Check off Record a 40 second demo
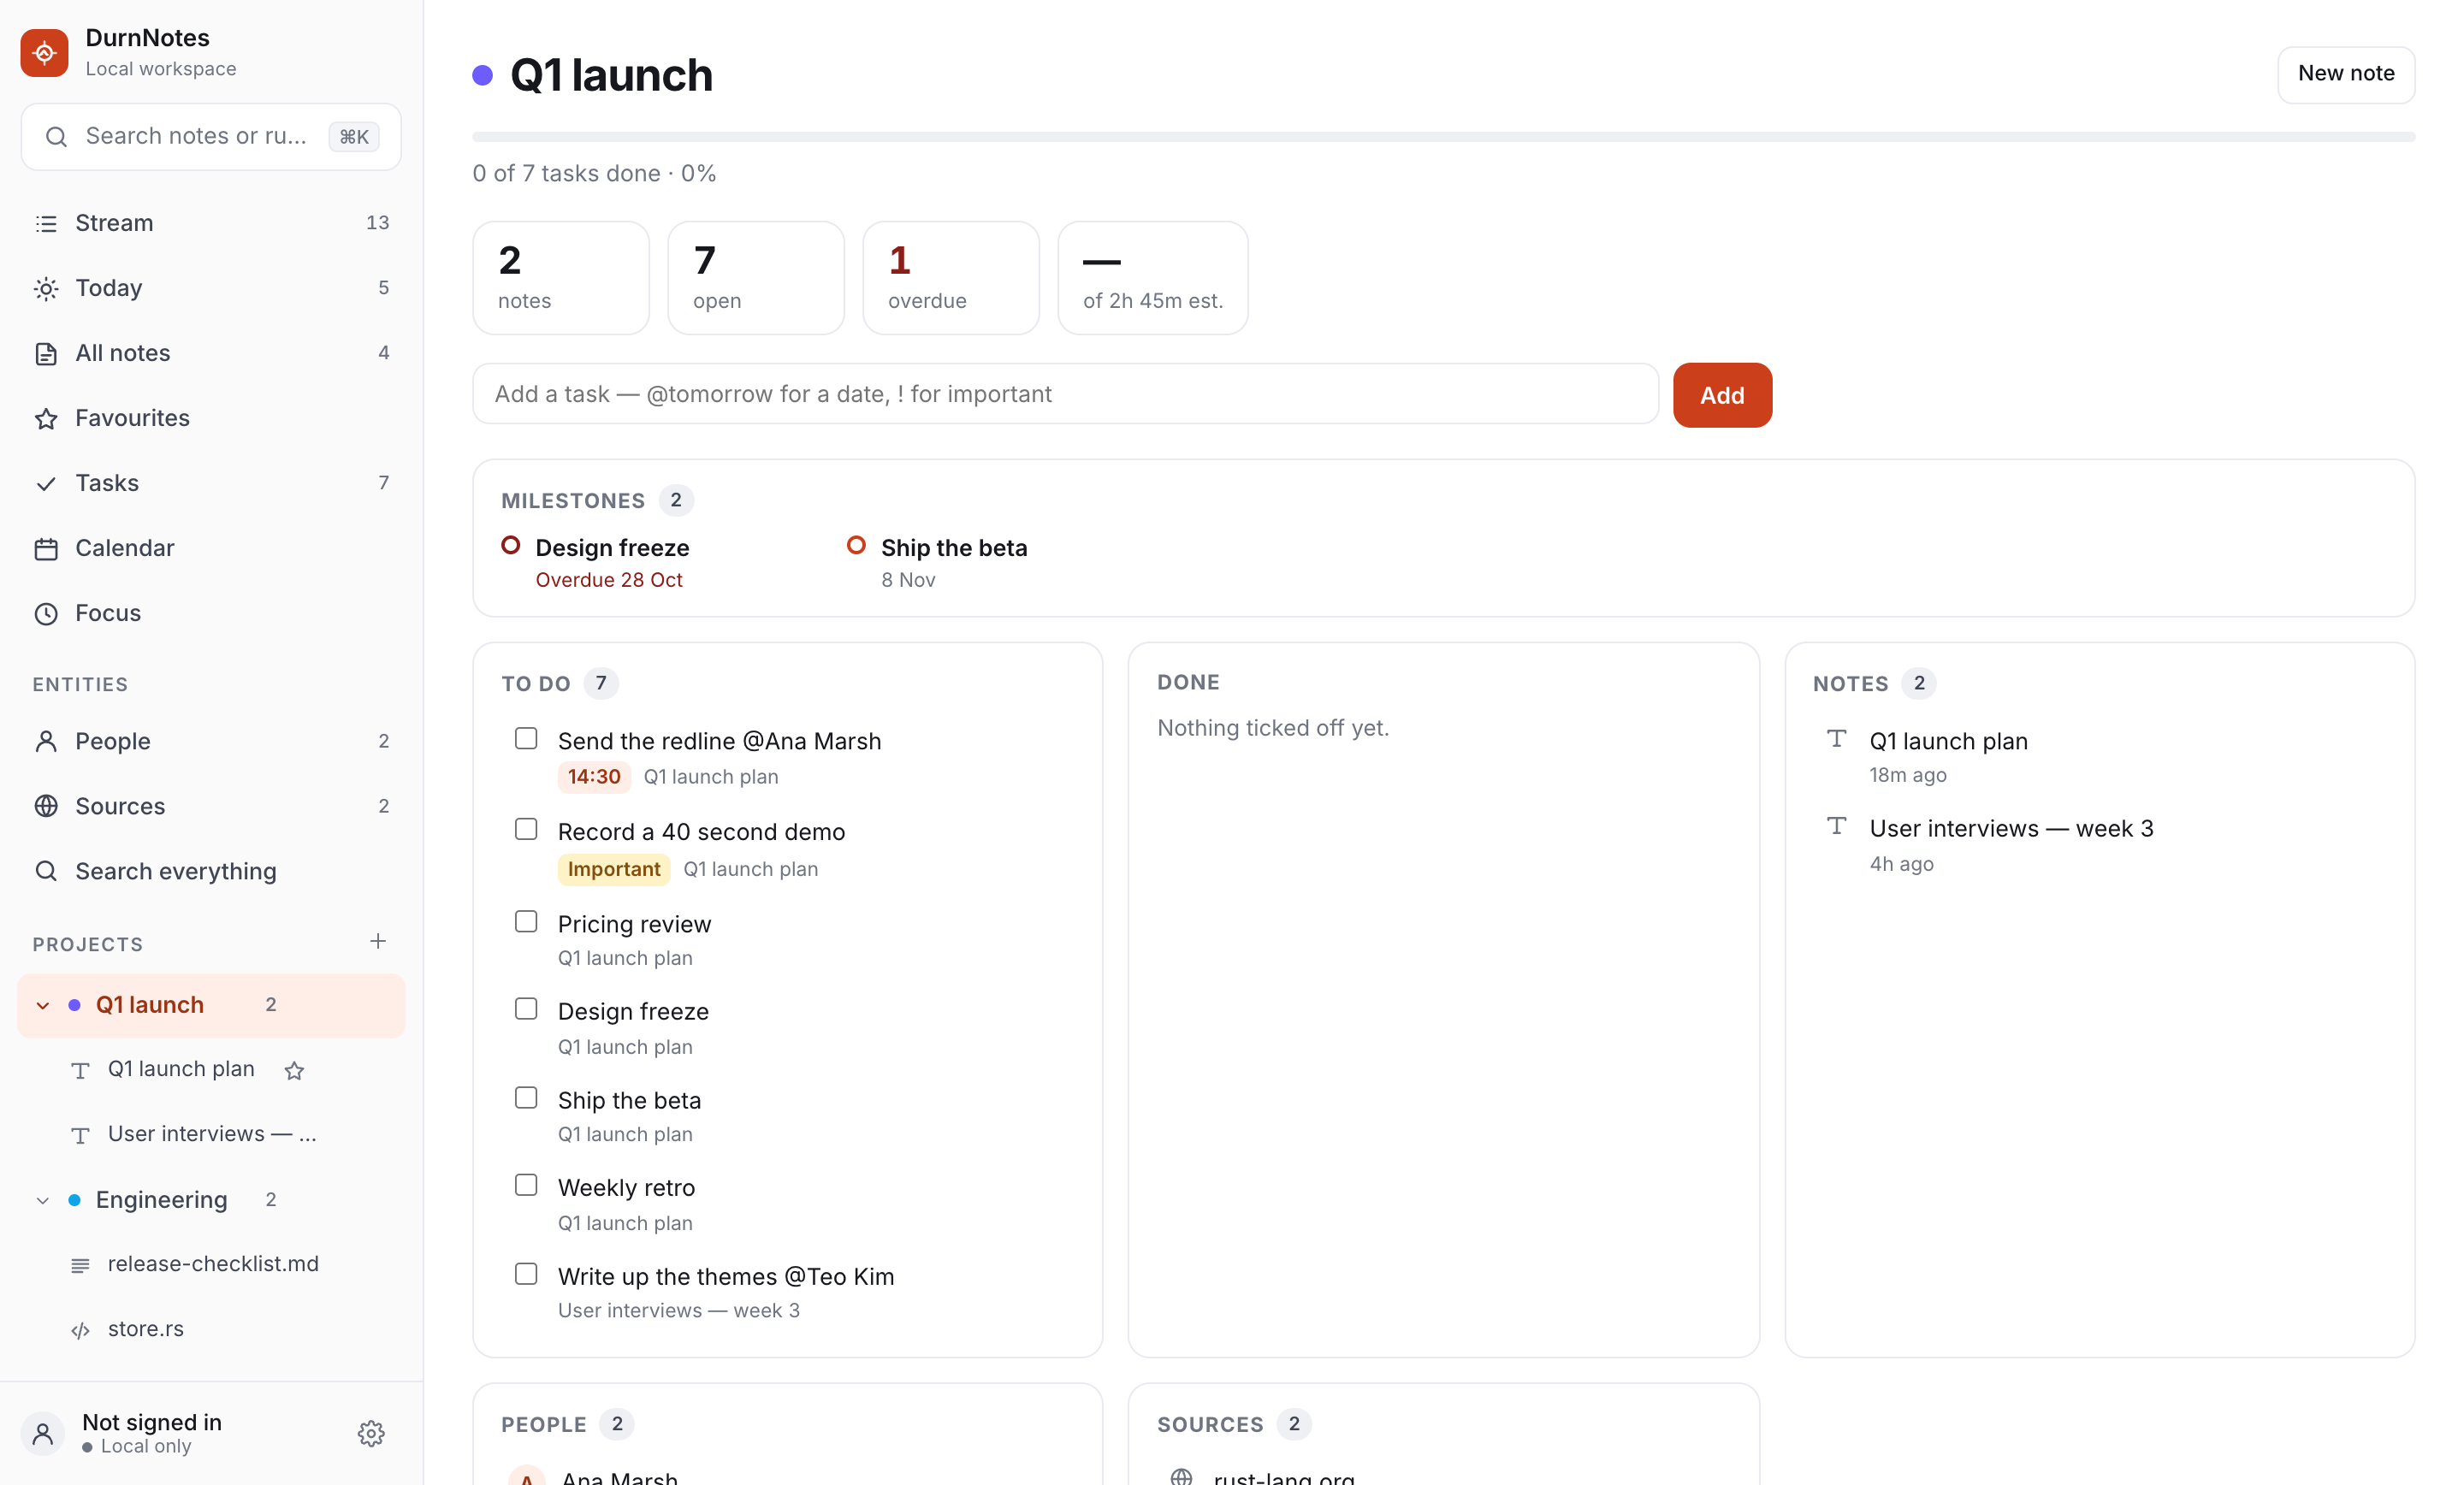The width and height of the screenshot is (2464, 1485). [x=526, y=829]
